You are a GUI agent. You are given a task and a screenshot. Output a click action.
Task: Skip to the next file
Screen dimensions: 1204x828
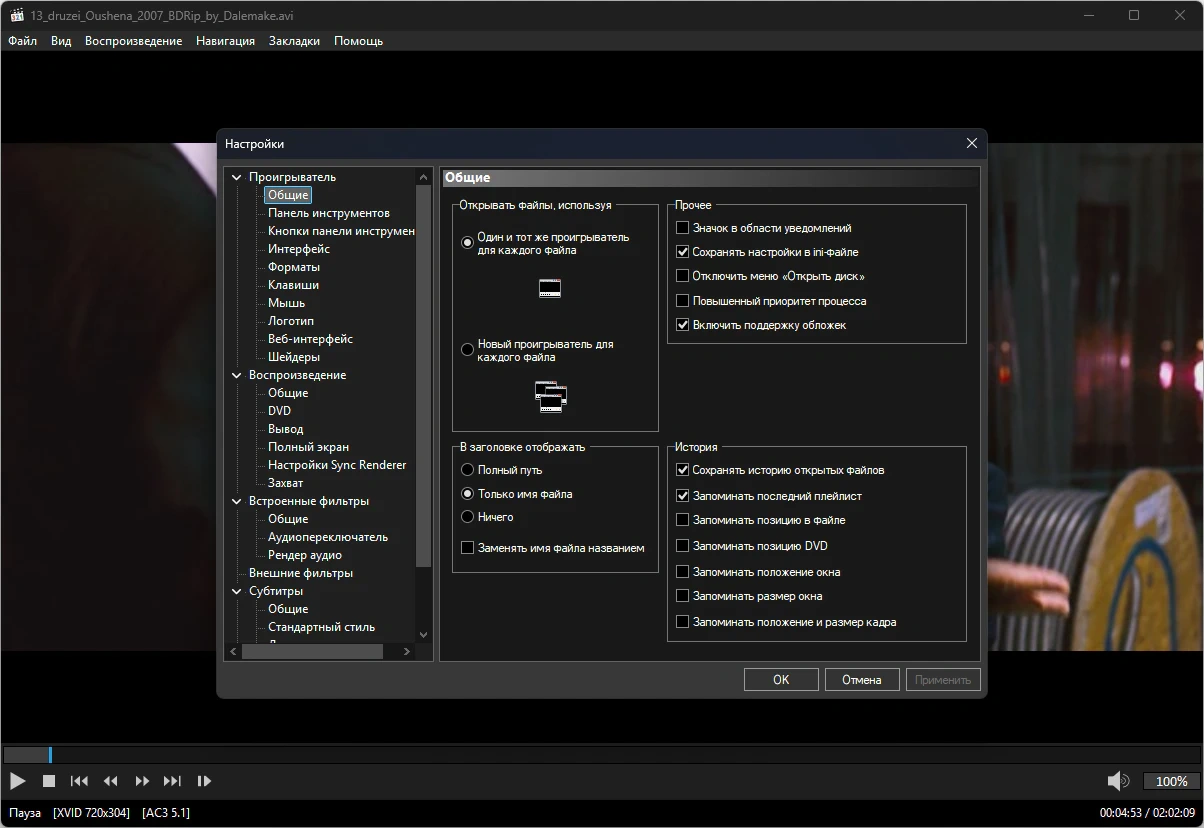[172, 781]
